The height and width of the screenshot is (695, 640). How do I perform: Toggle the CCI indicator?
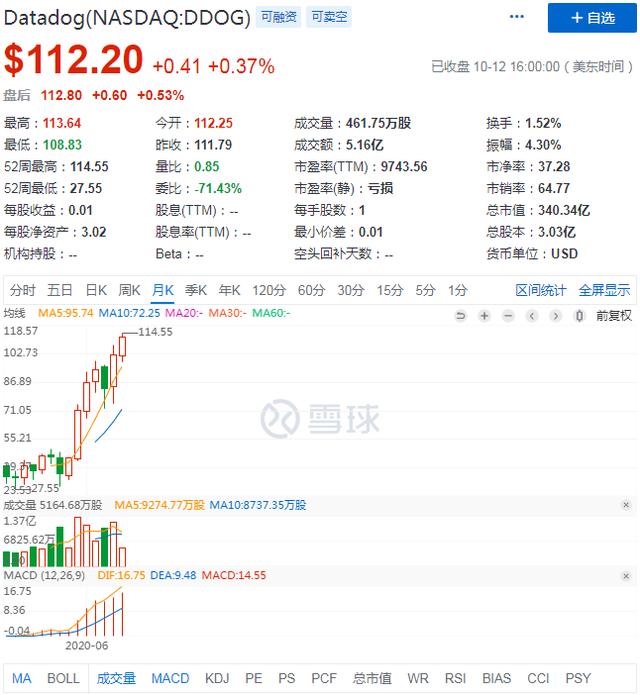(x=538, y=678)
